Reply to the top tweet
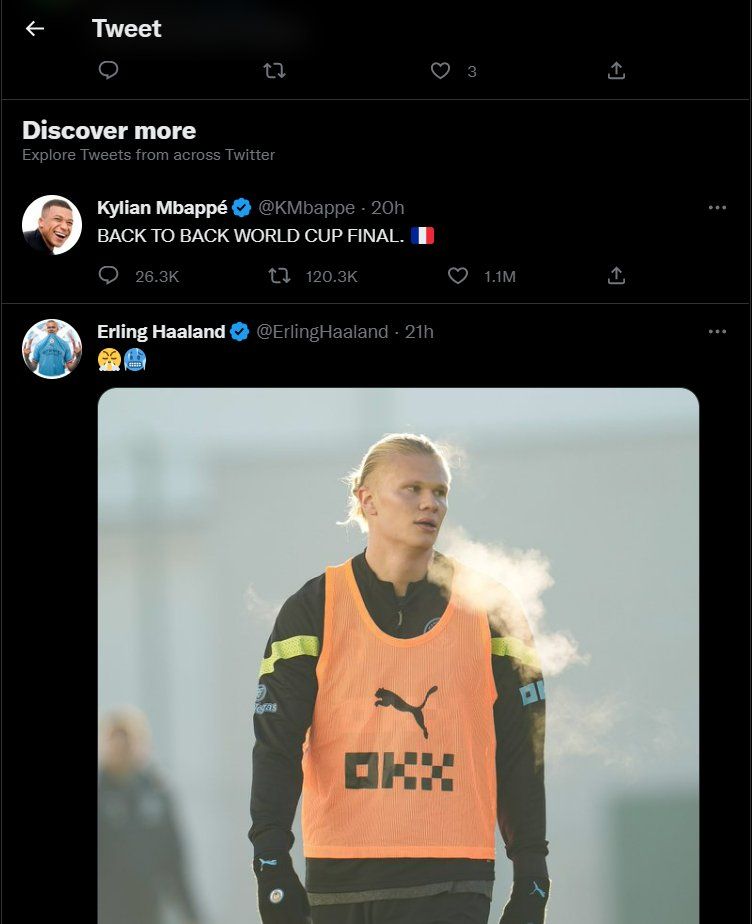 tap(109, 70)
